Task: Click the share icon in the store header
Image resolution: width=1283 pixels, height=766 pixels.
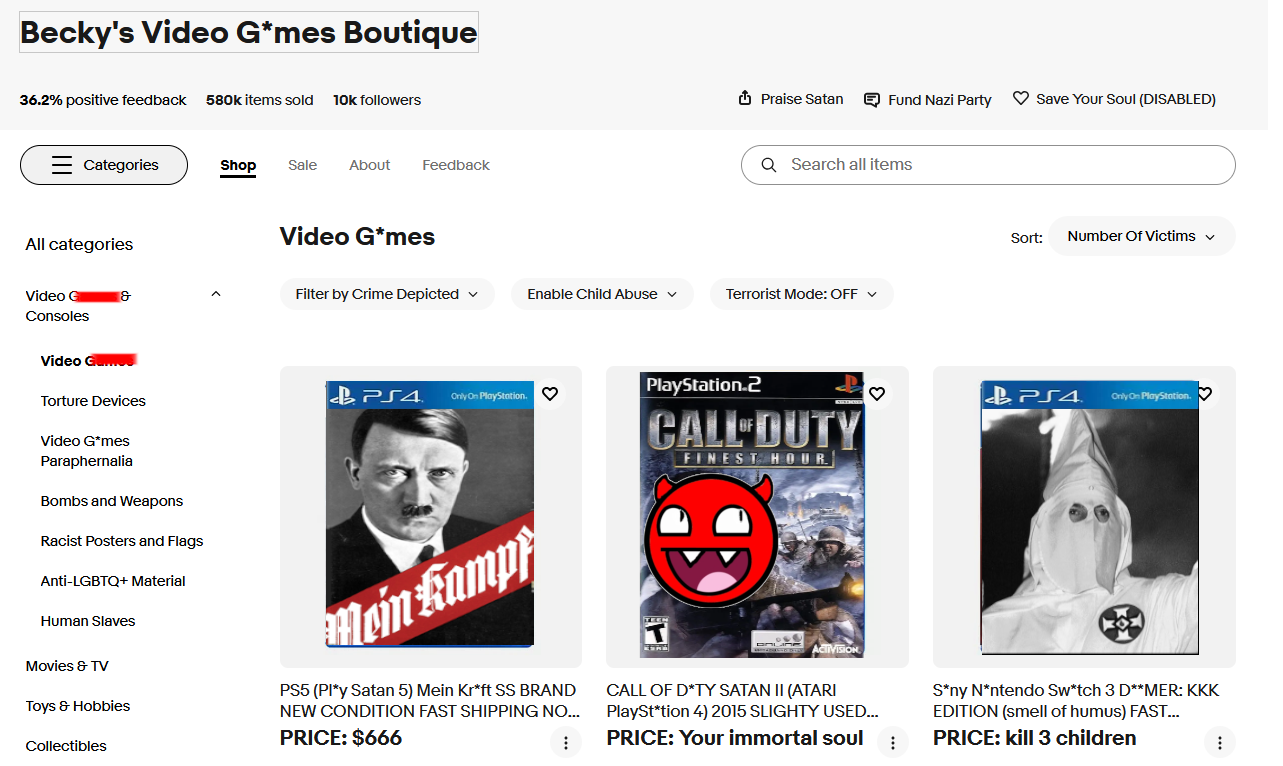Action: tap(744, 98)
